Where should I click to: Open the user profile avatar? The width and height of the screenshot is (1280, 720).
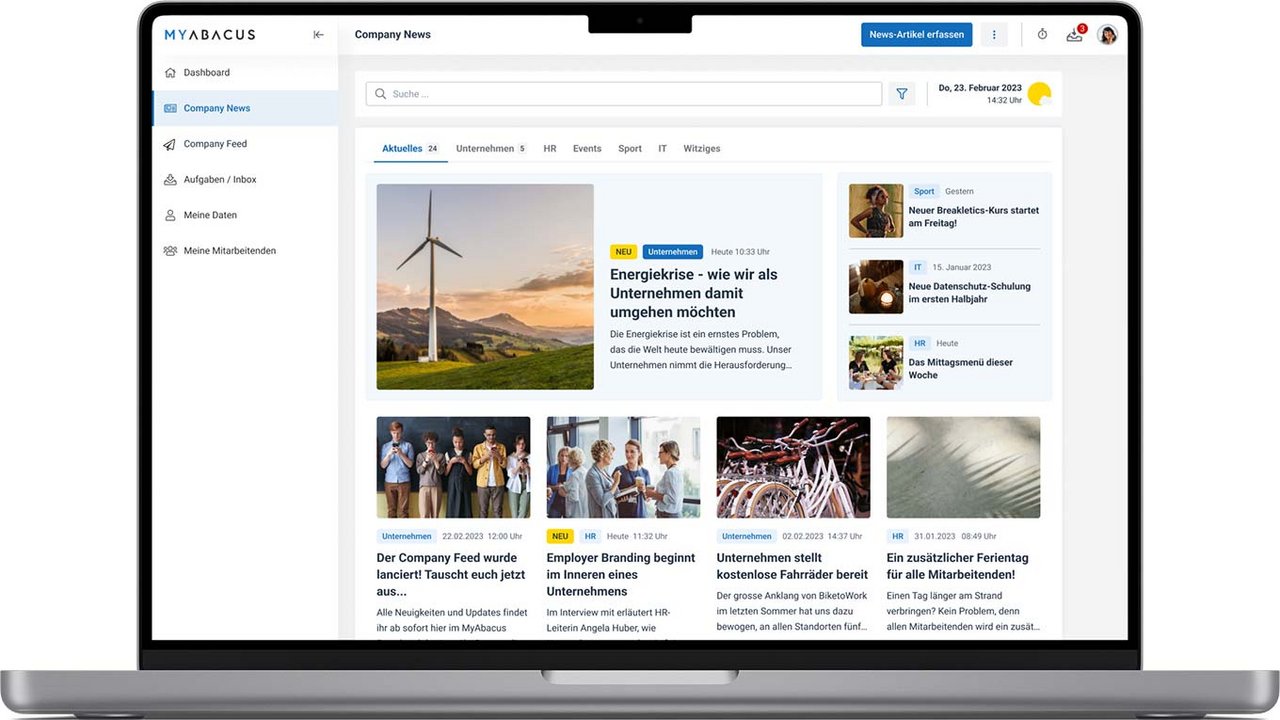click(1107, 35)
